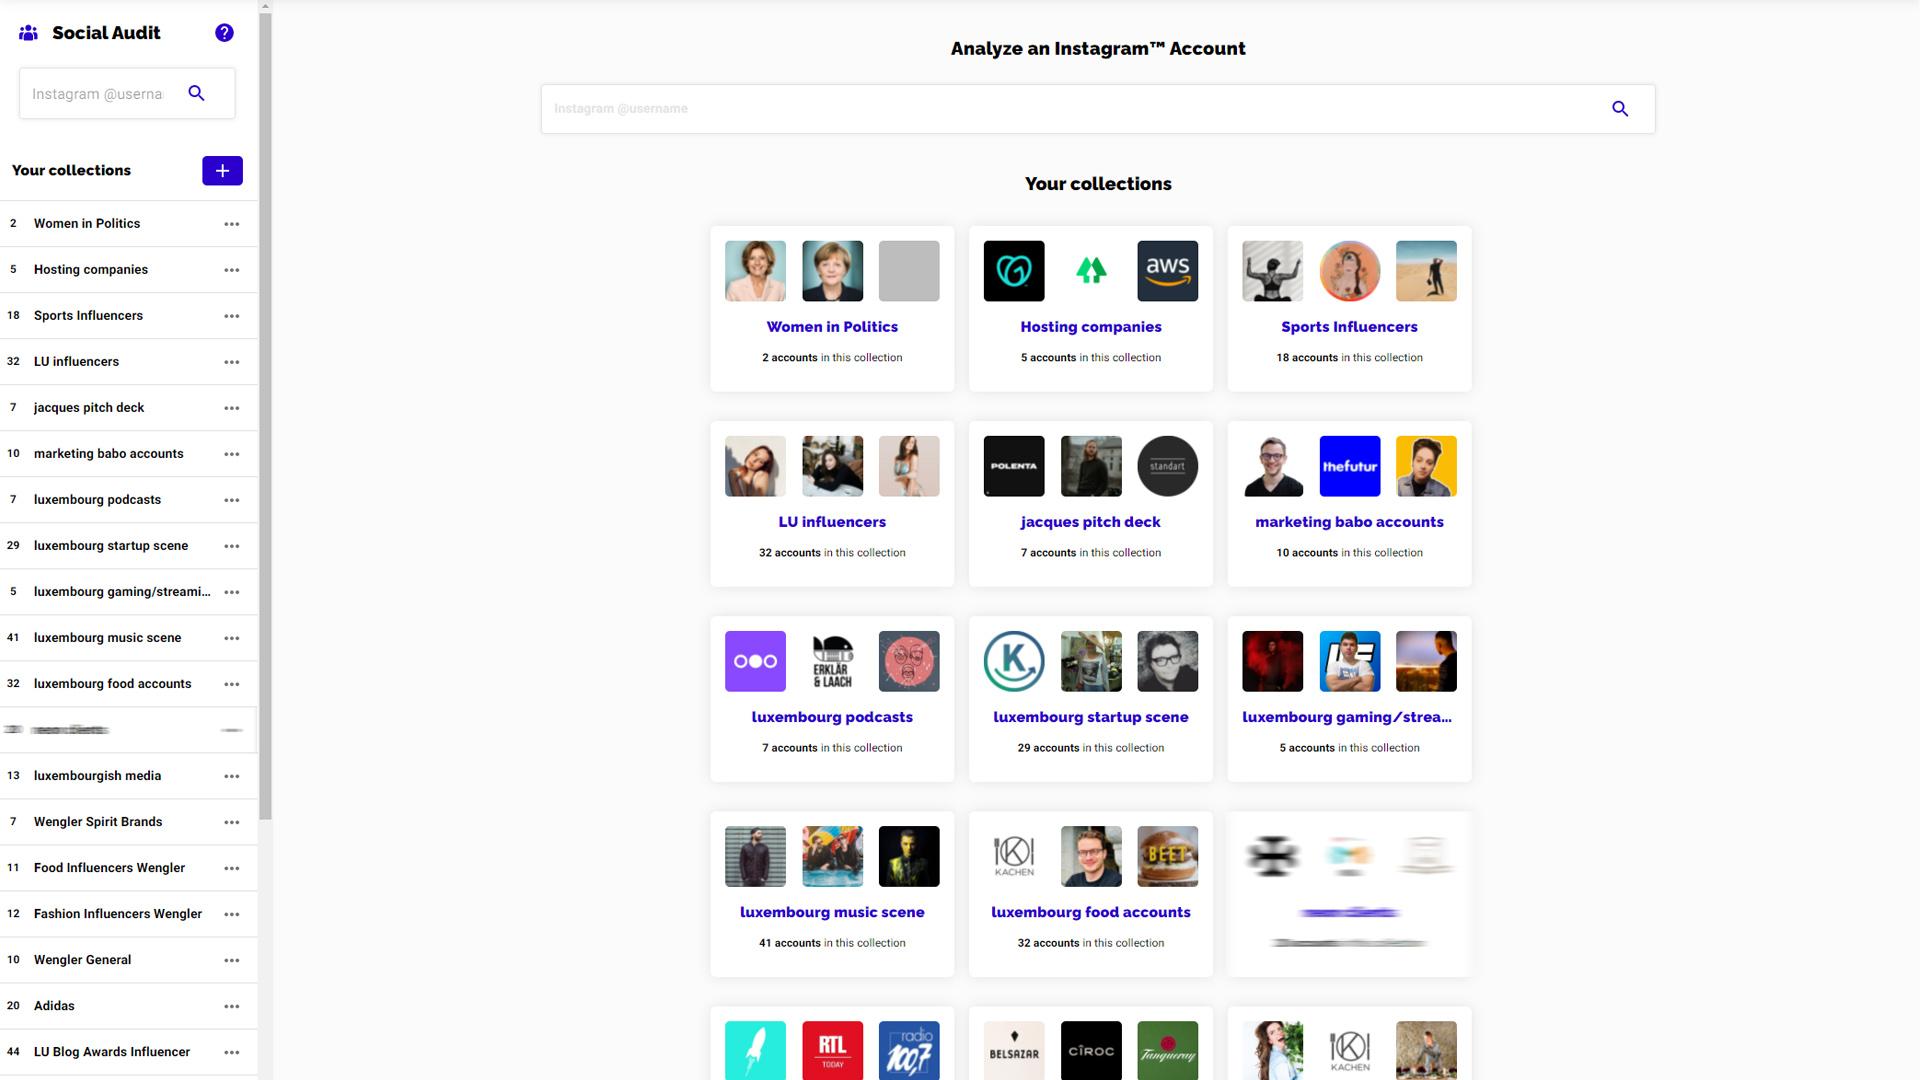Click the search icon in the sidebar
This screenshot has width=1920, height=1080.
[195, 92]
